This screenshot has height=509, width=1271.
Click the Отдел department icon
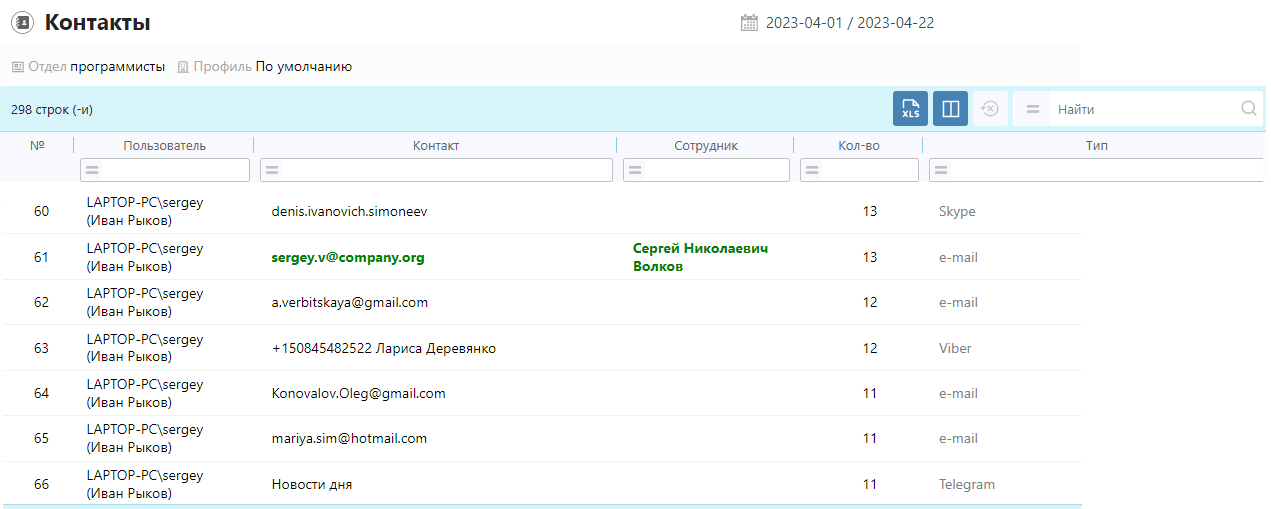[17, 67]
